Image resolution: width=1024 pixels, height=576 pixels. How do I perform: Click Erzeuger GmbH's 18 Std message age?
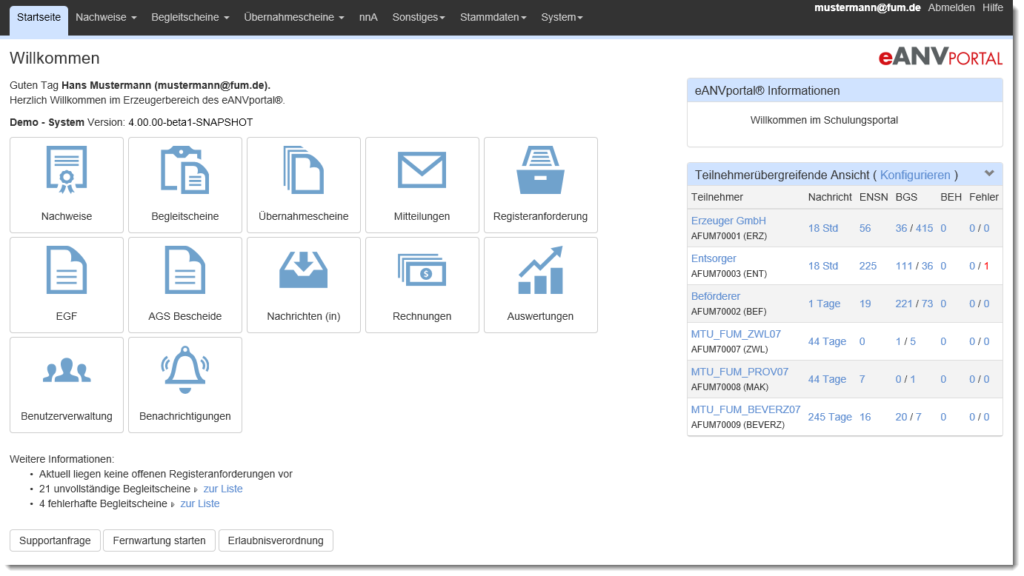click(823, 229)
